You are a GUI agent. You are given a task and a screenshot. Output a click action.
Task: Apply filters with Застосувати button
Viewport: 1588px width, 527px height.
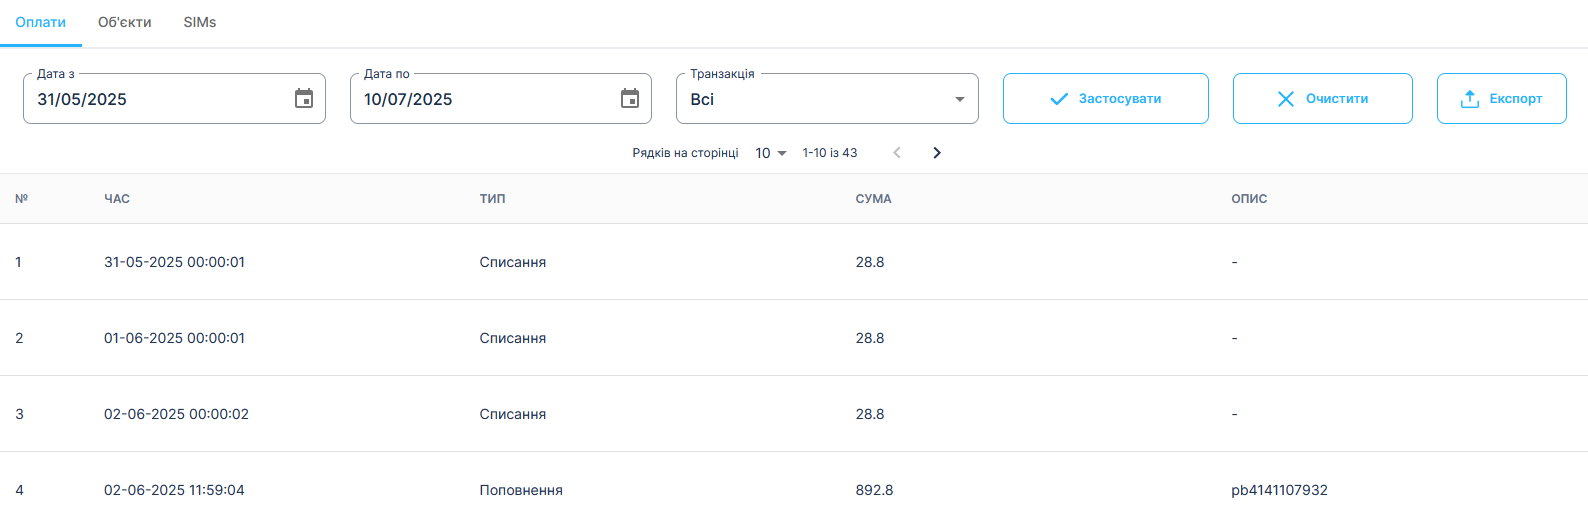[x=1106, y=99]
